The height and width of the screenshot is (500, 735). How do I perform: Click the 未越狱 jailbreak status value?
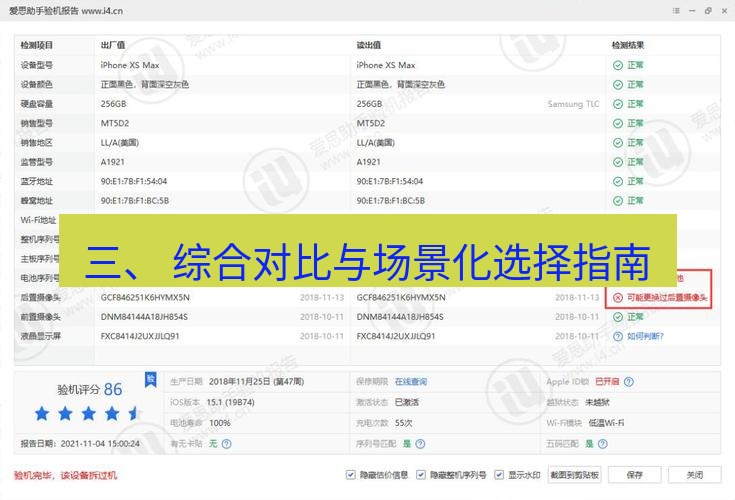point(598,403)
